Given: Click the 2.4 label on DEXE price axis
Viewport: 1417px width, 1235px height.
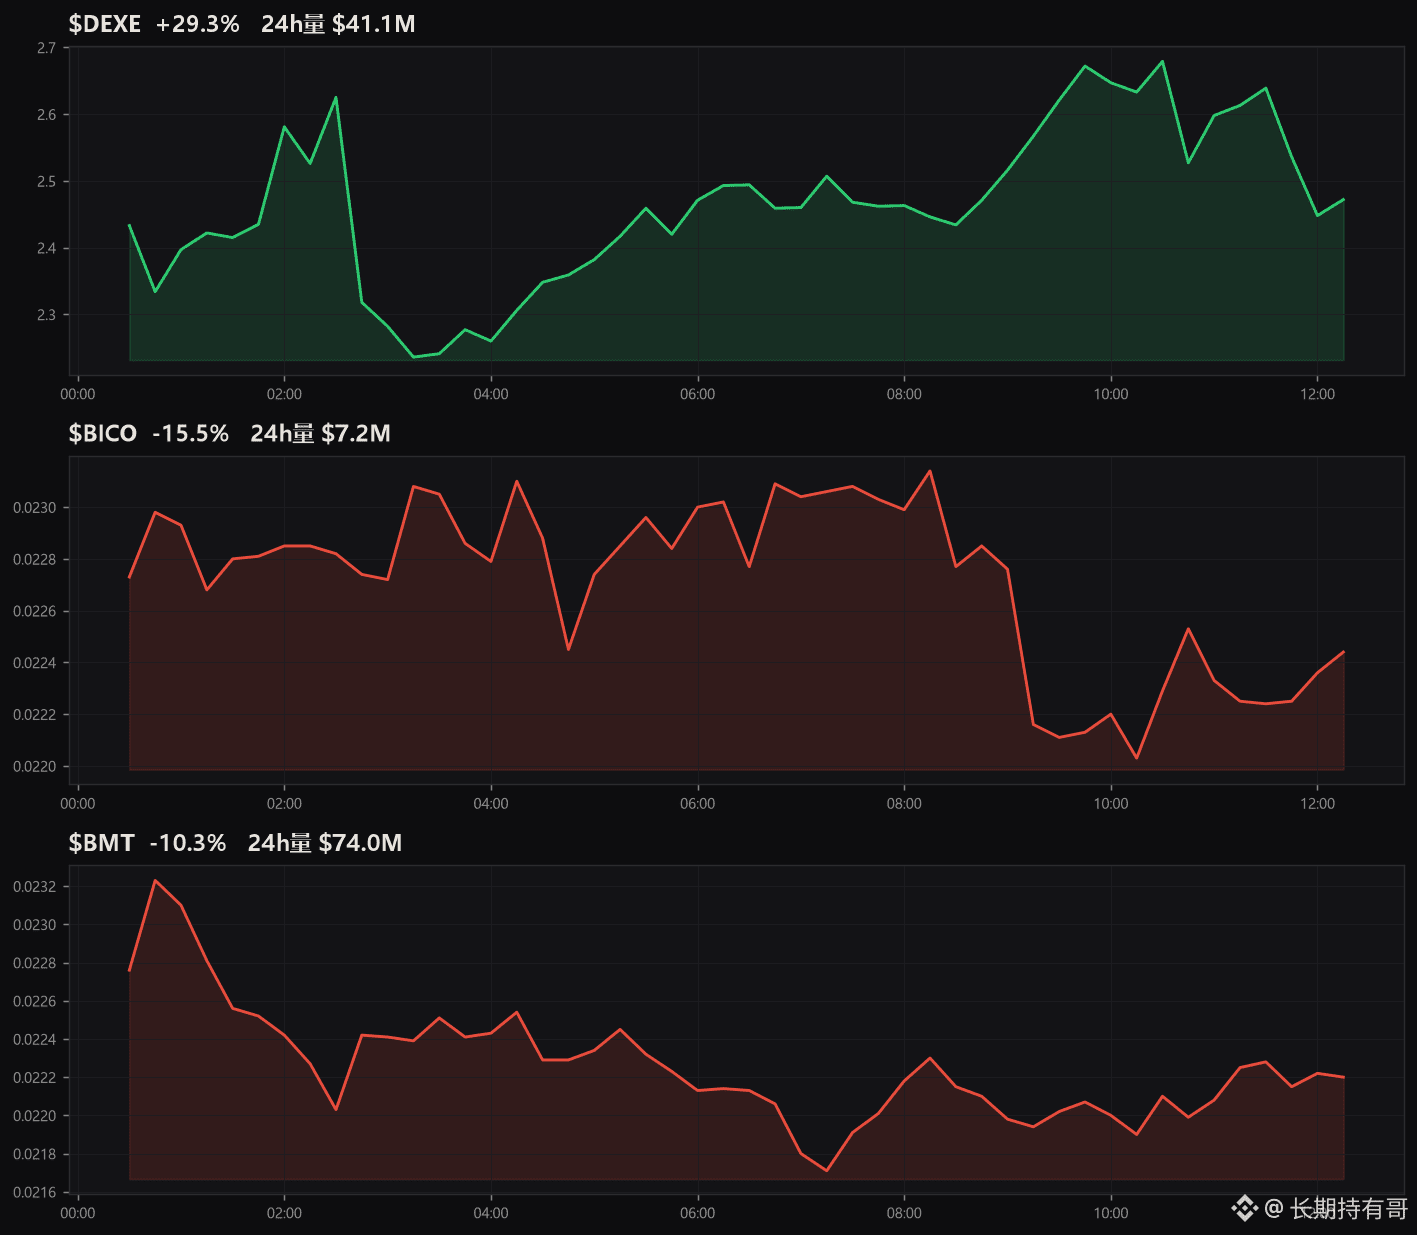Looking at the screenshot, I should point(46,248).
